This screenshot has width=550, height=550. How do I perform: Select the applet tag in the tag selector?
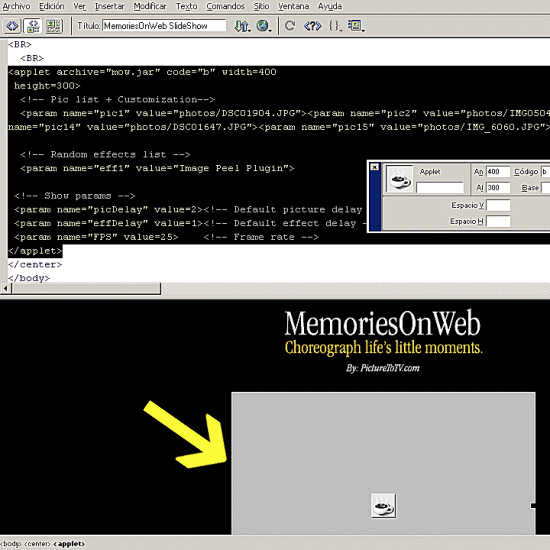[x=69, y=544]
